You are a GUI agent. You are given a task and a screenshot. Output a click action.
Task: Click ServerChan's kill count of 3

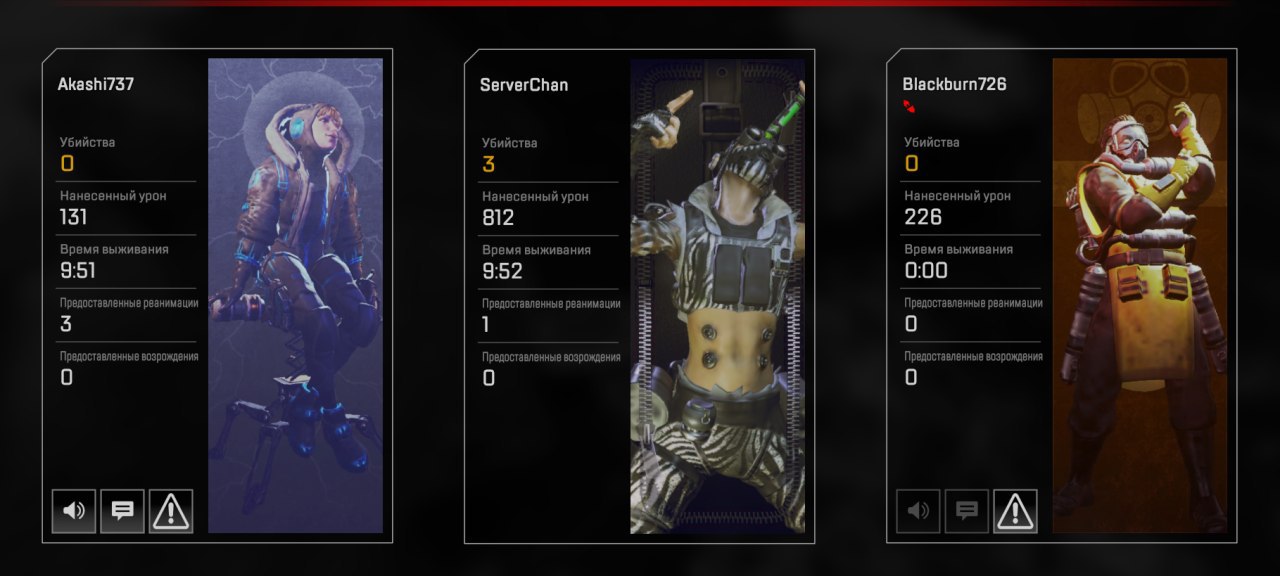488,164
